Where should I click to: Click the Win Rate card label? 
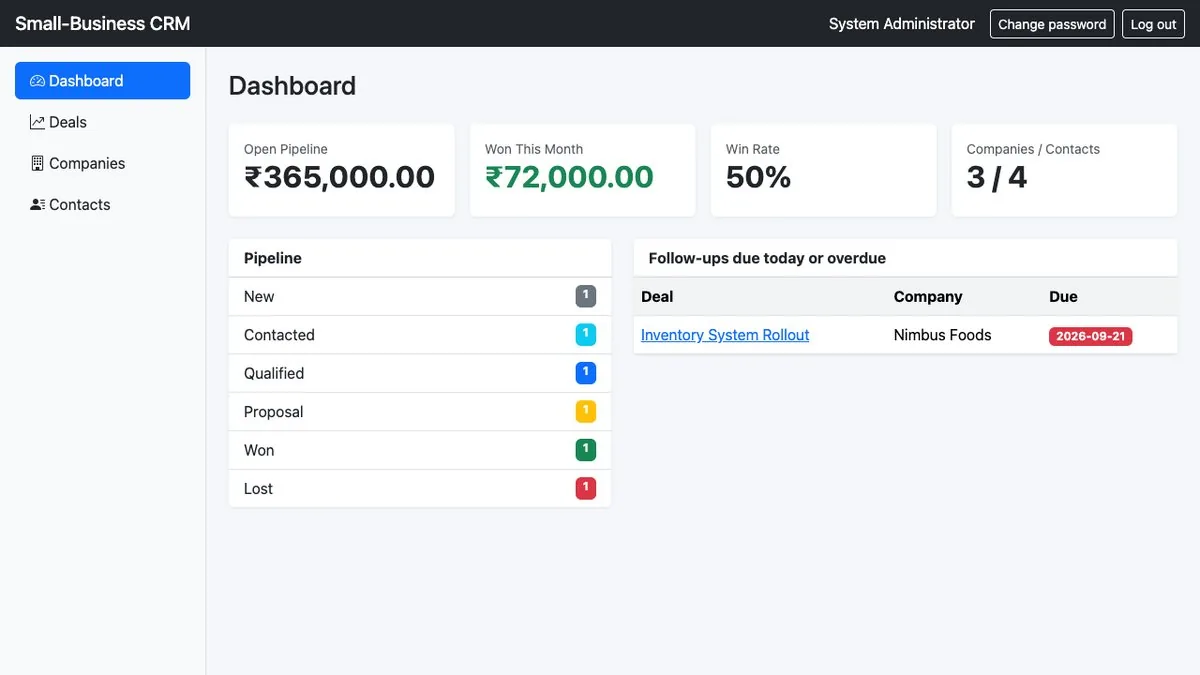click(x=753, y=149)
